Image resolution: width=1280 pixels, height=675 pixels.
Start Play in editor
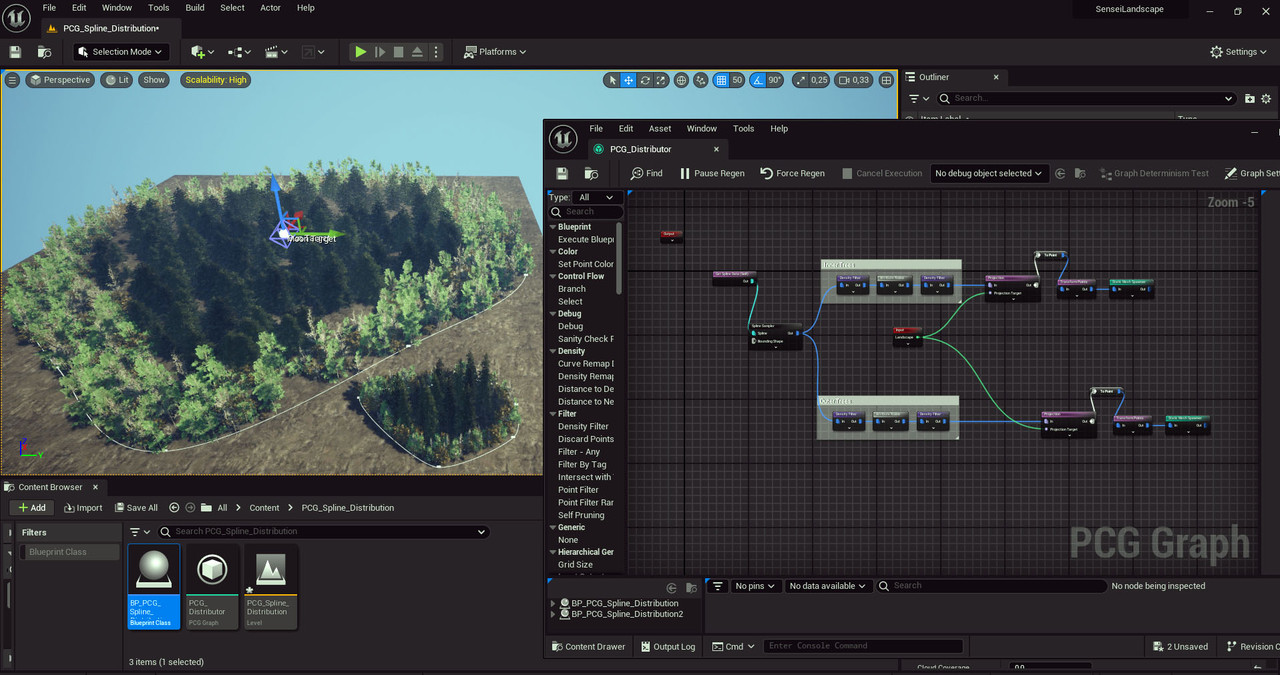[x=360, y=52]
